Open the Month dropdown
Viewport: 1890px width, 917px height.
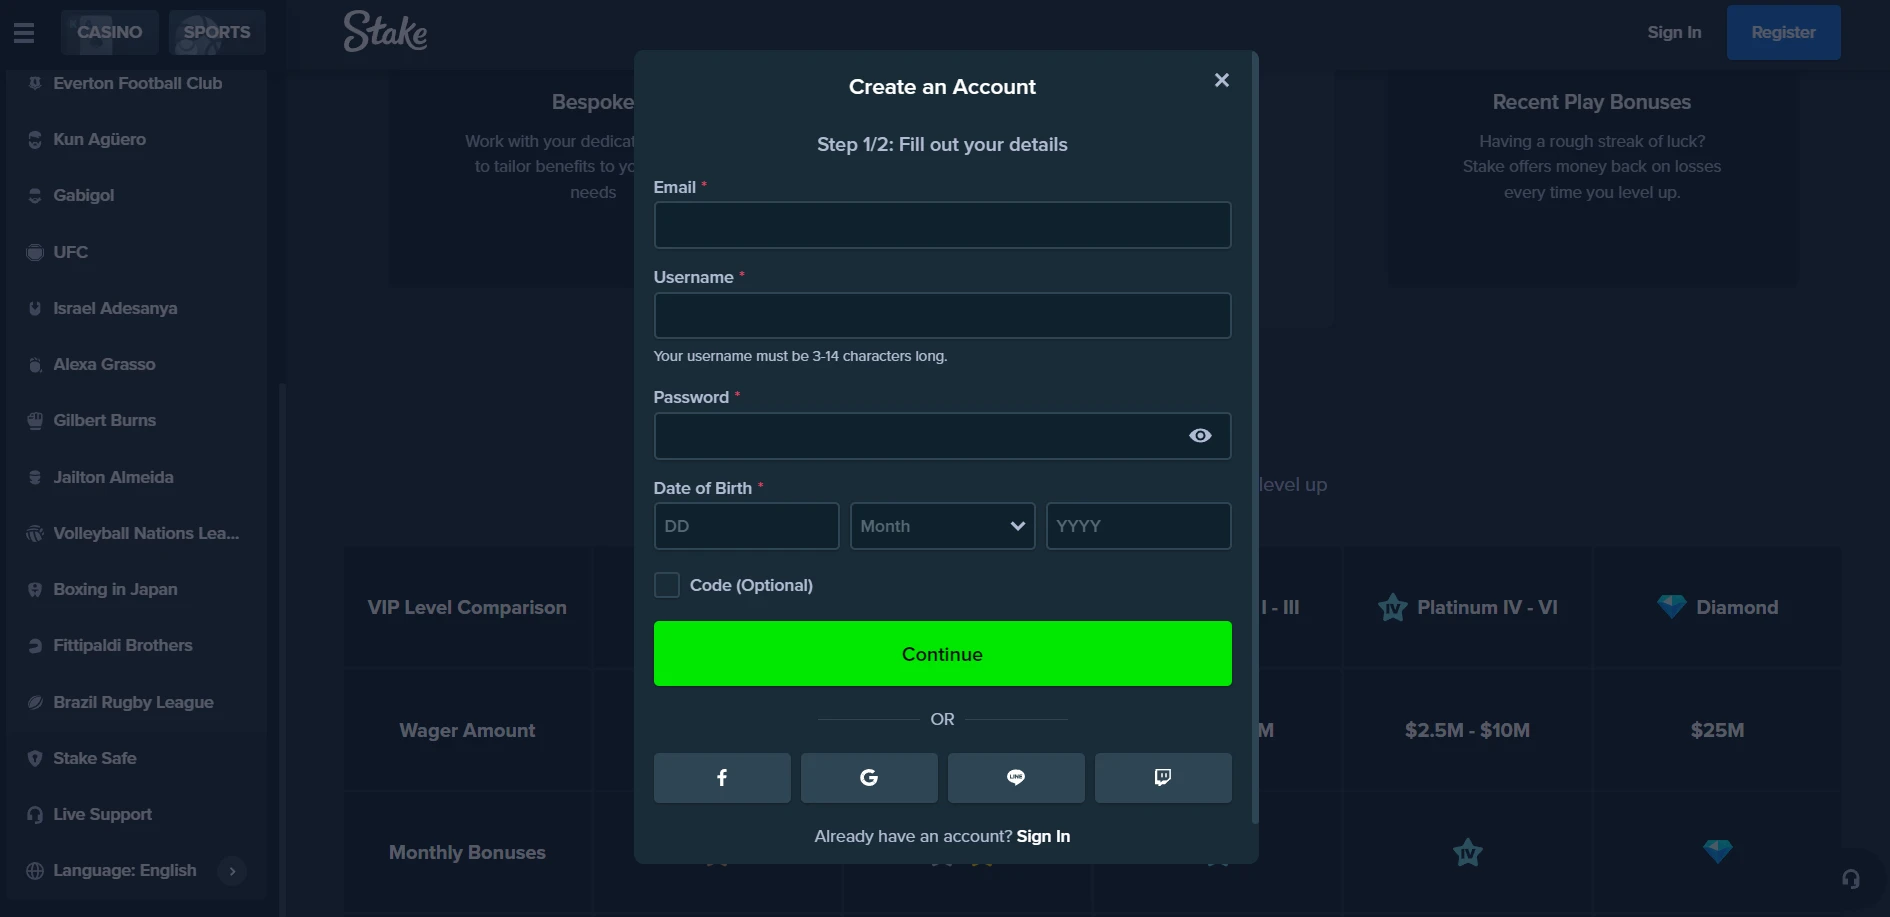[x=942, y=526]
